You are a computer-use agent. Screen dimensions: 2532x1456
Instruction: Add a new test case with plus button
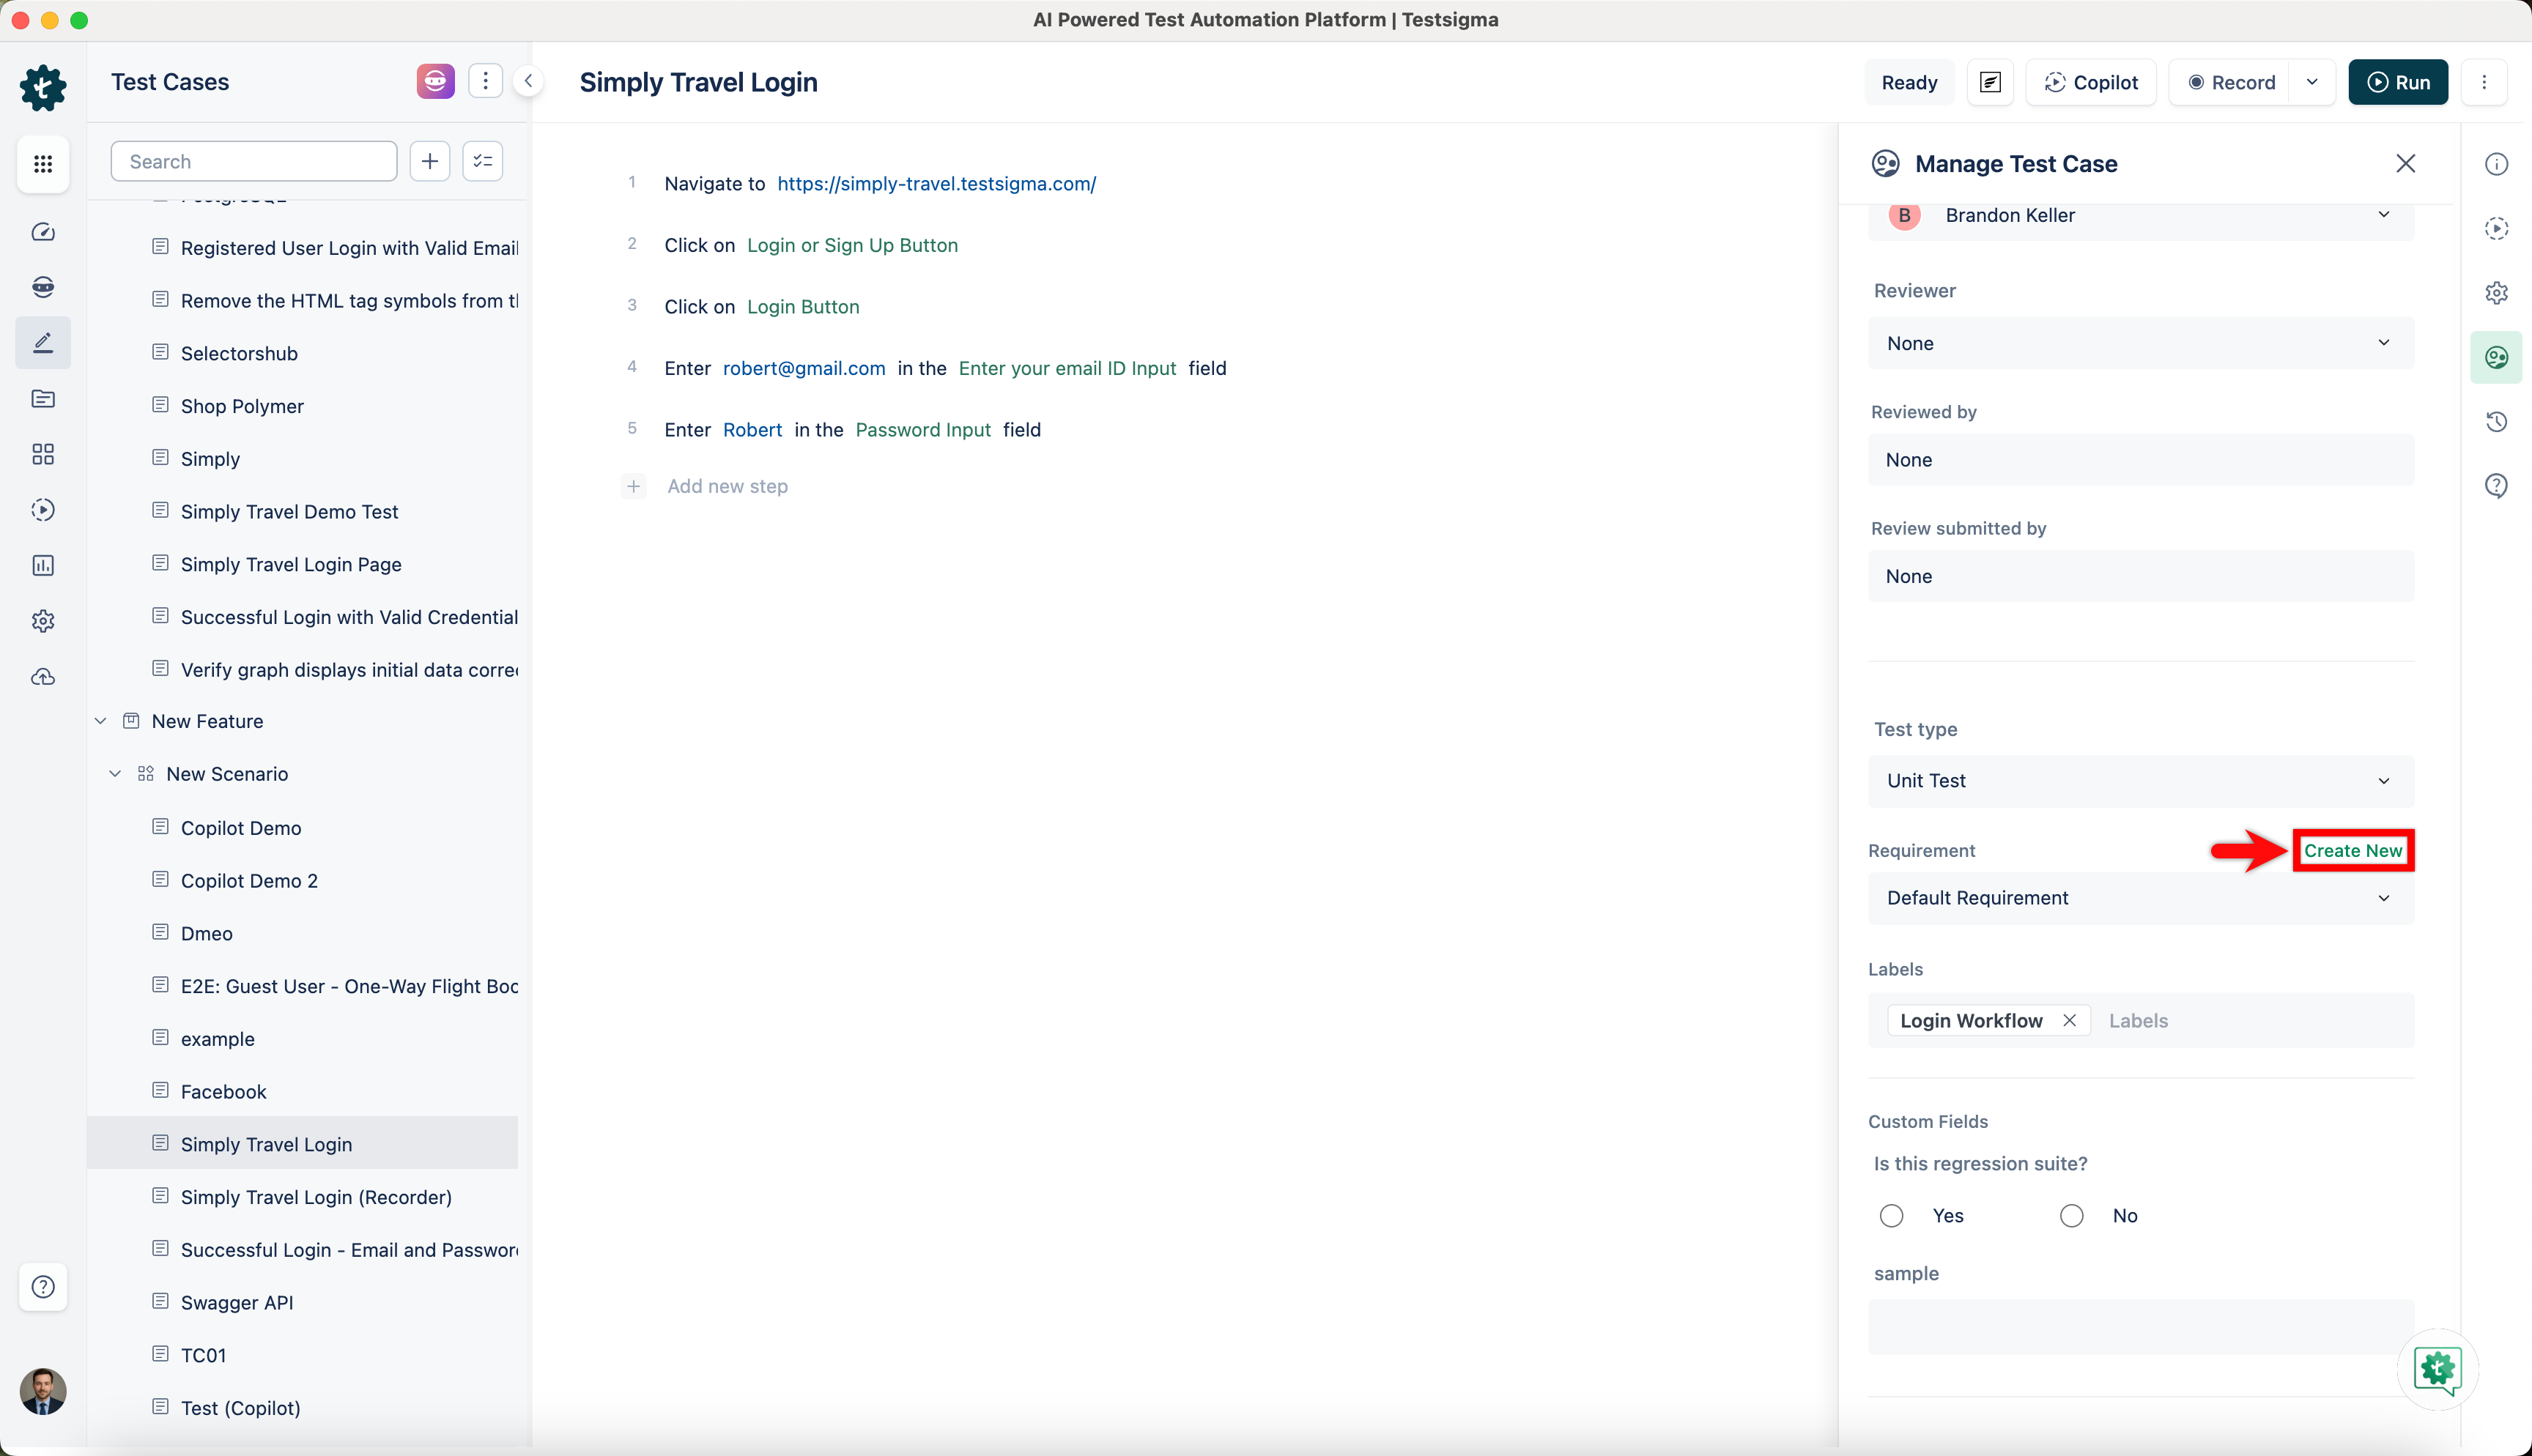click(430, 161)
